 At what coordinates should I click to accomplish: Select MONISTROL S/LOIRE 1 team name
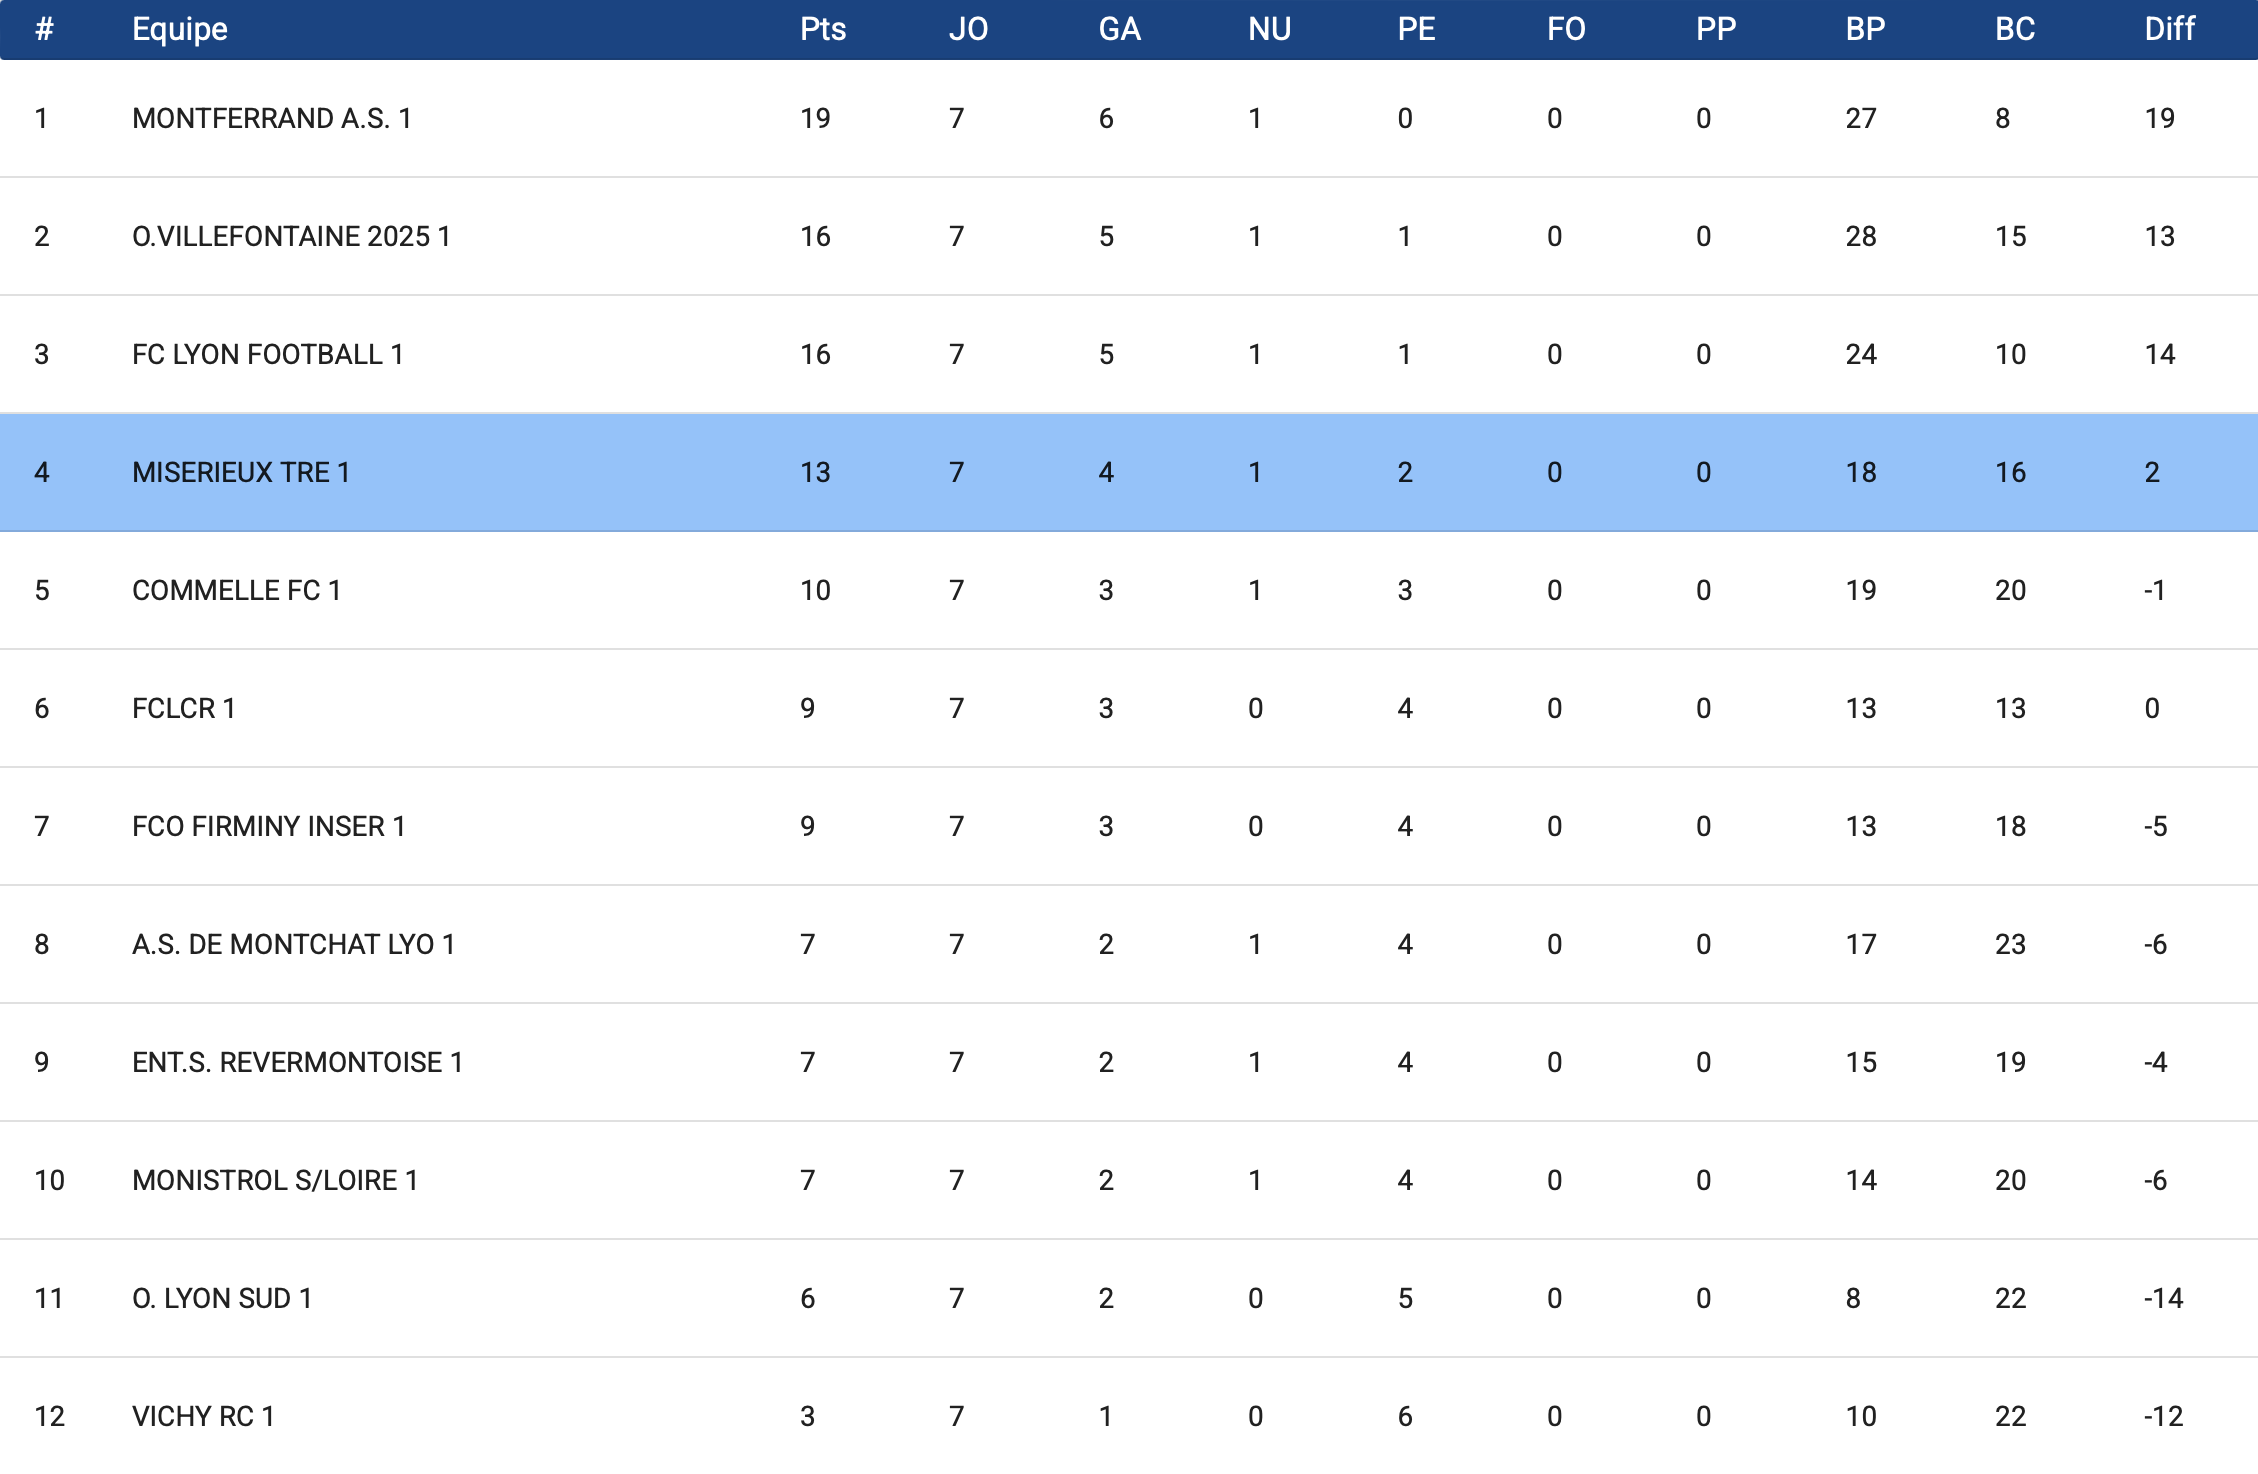click(275, 1181)
